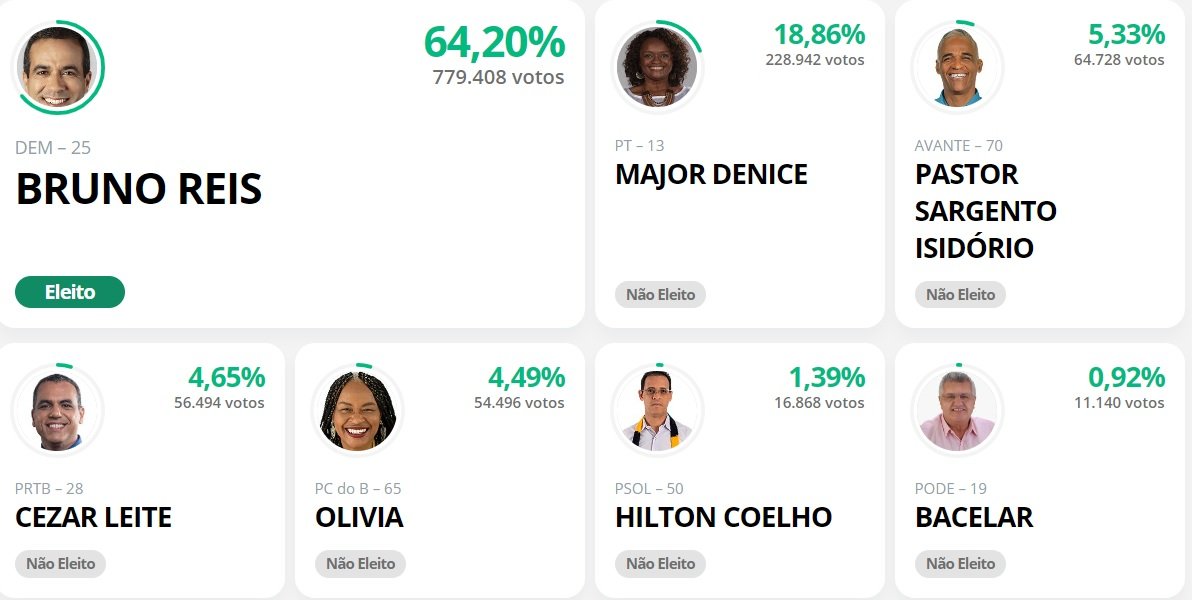The height and width of the screenshot is (600, 1192).
Task: Click the DEM – 25 candidate's photo
Action: coord(58,68)
